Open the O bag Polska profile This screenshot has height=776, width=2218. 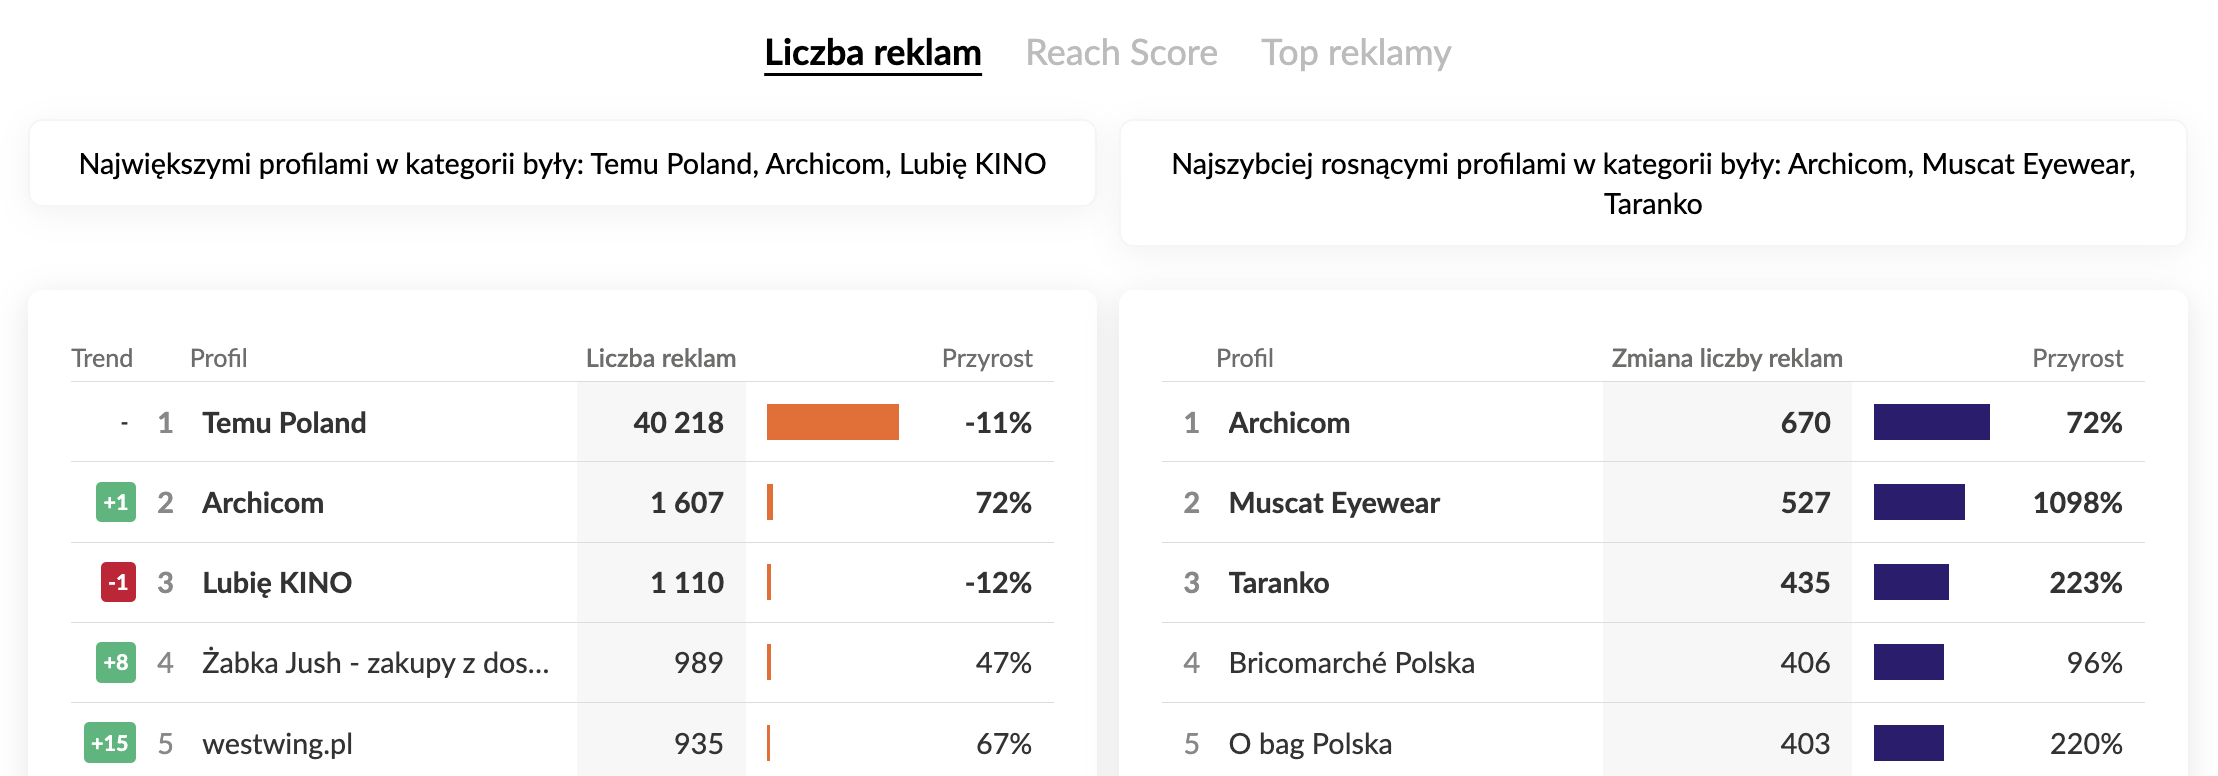coord(1310,744)
